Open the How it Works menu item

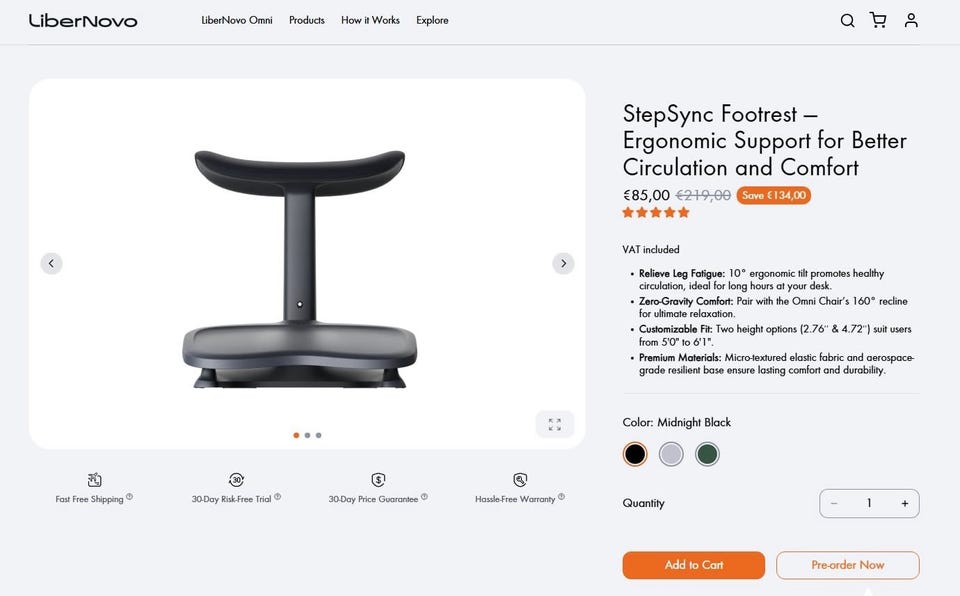[370, 20]
